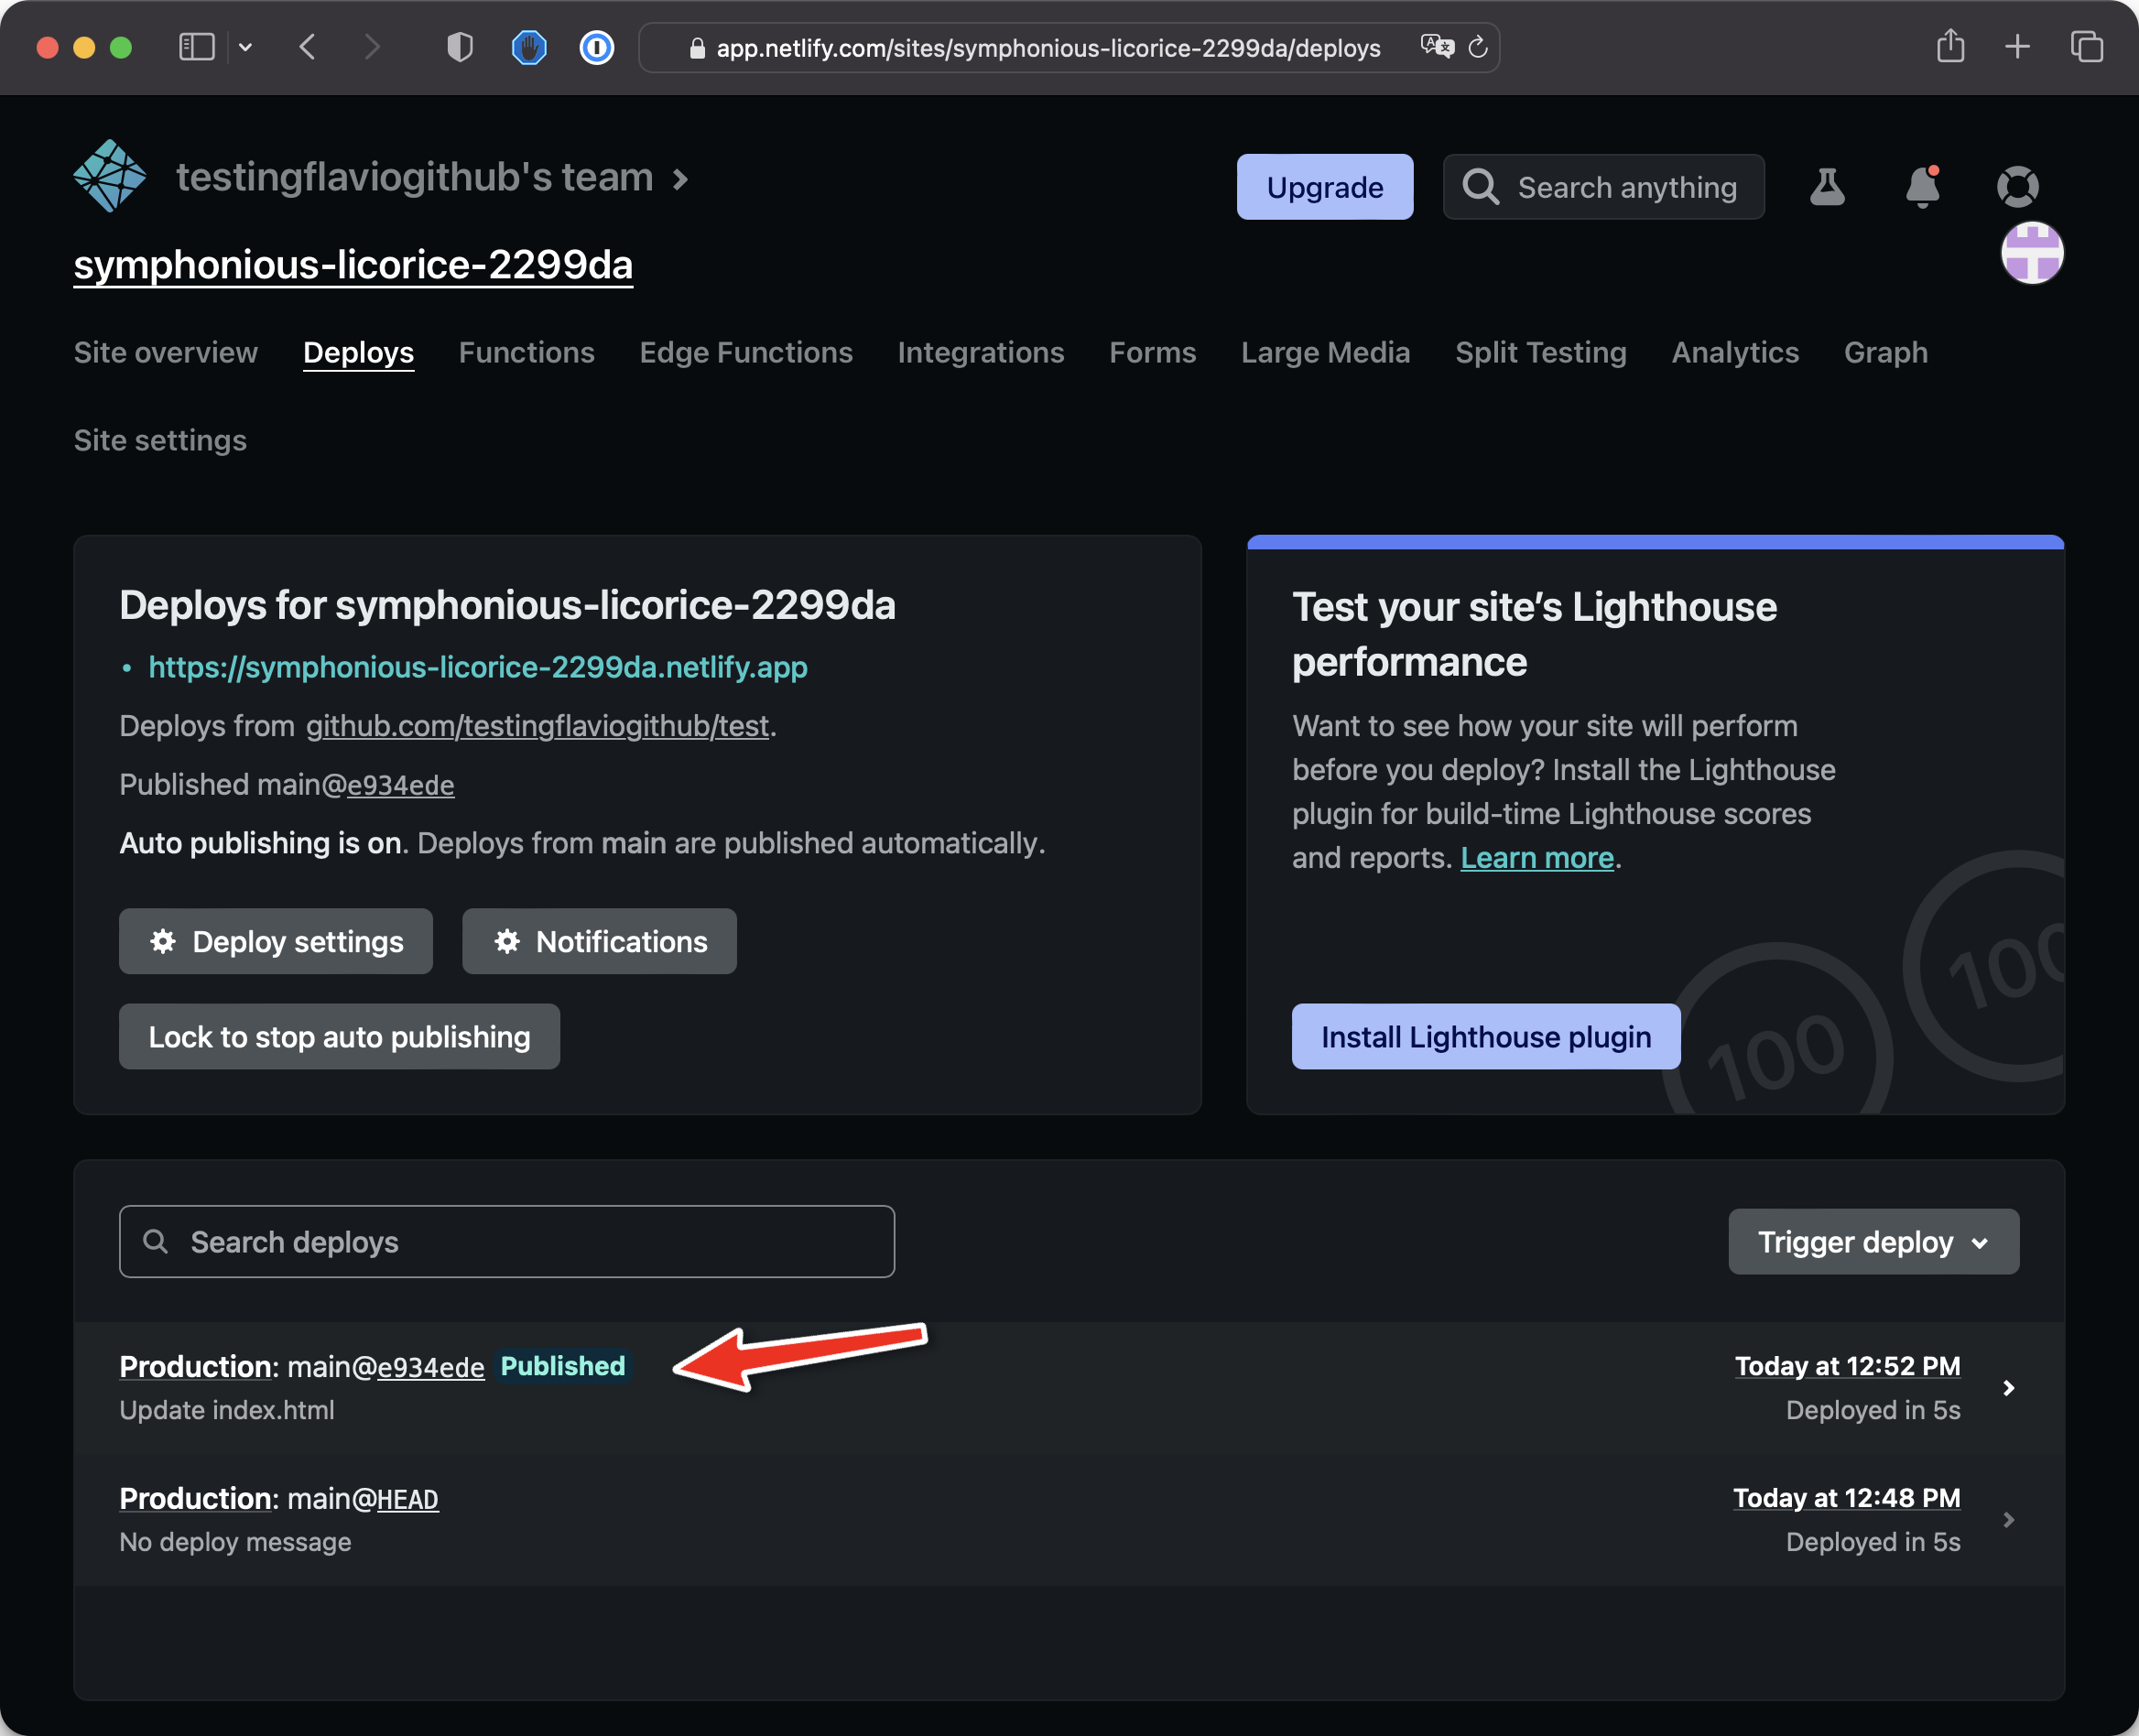
Task: Click the Safari privacy shield icon
Action: 459,47
